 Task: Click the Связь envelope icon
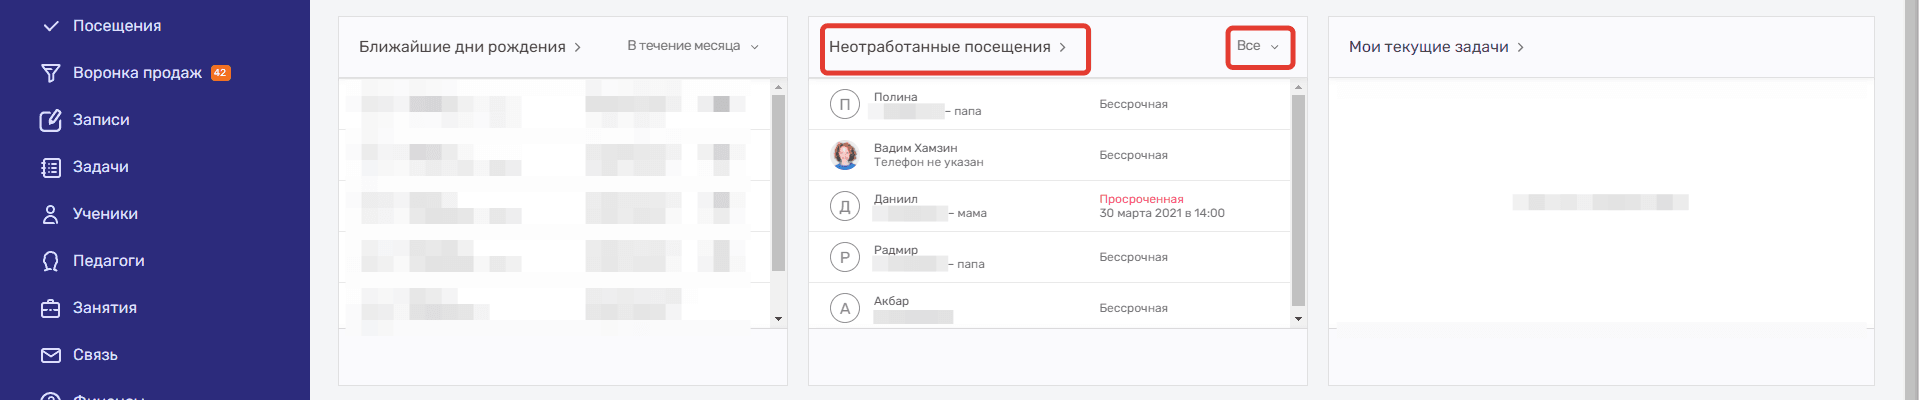[50, 355]
